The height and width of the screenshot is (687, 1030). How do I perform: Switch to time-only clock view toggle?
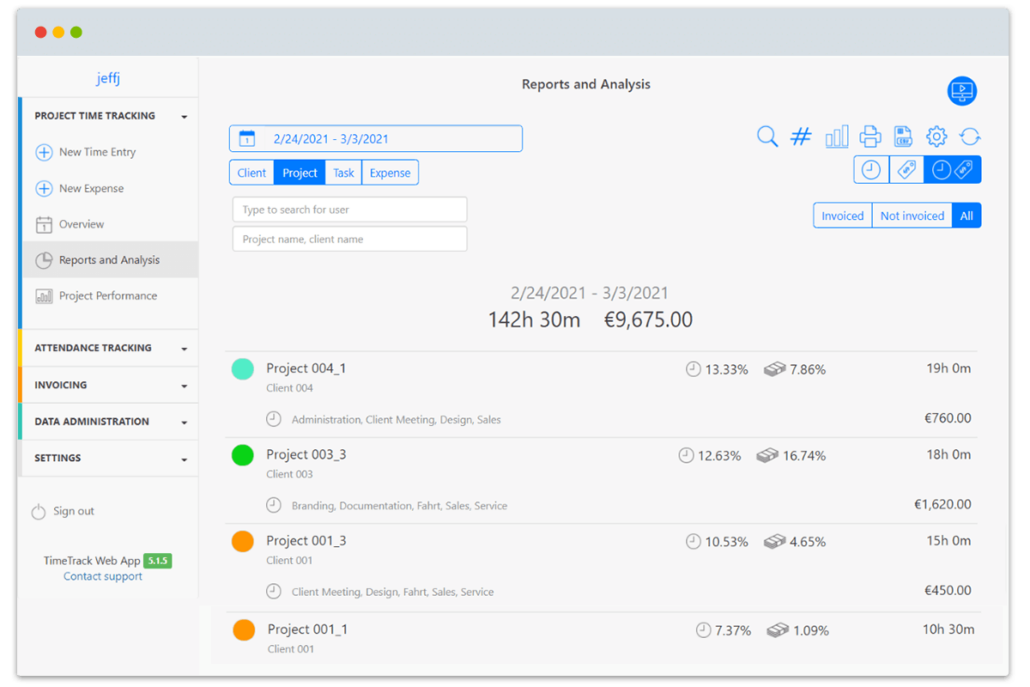(871, 170)
